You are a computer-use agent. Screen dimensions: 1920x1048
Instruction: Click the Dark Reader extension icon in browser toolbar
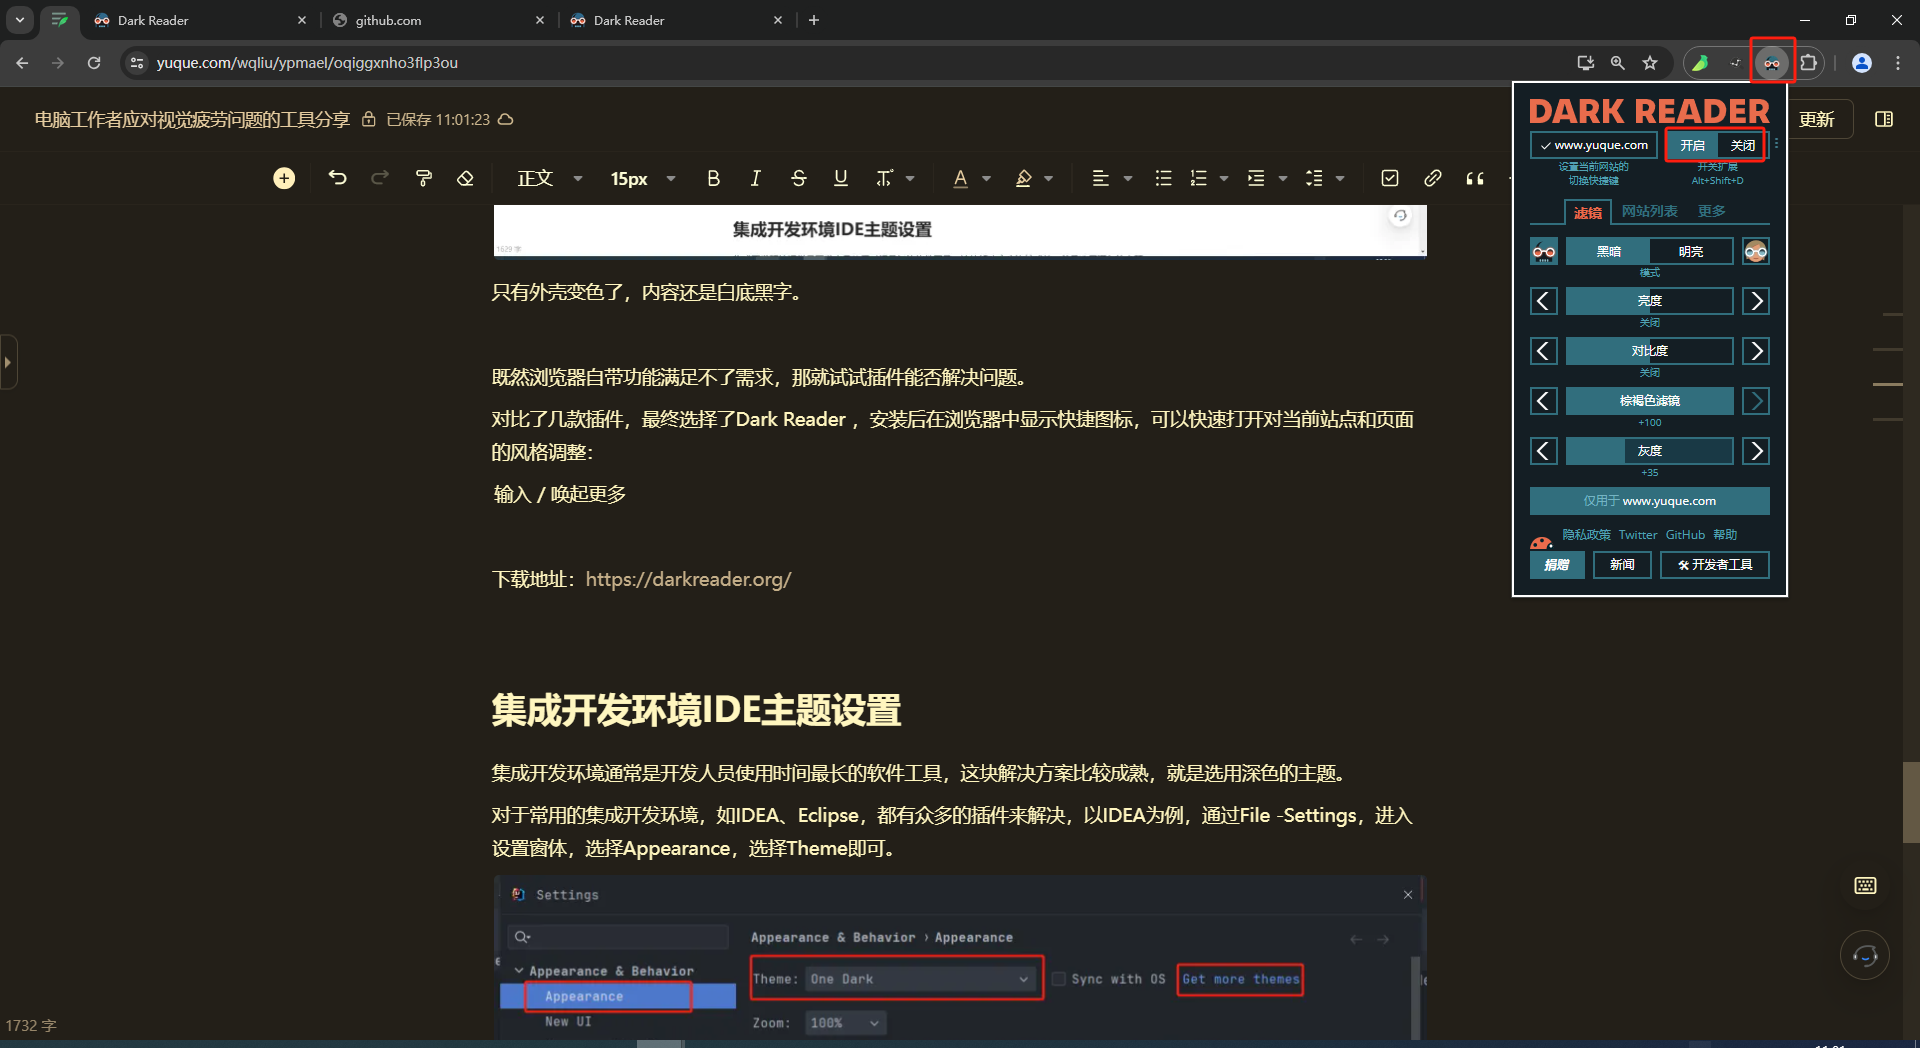click(1772, 63)
